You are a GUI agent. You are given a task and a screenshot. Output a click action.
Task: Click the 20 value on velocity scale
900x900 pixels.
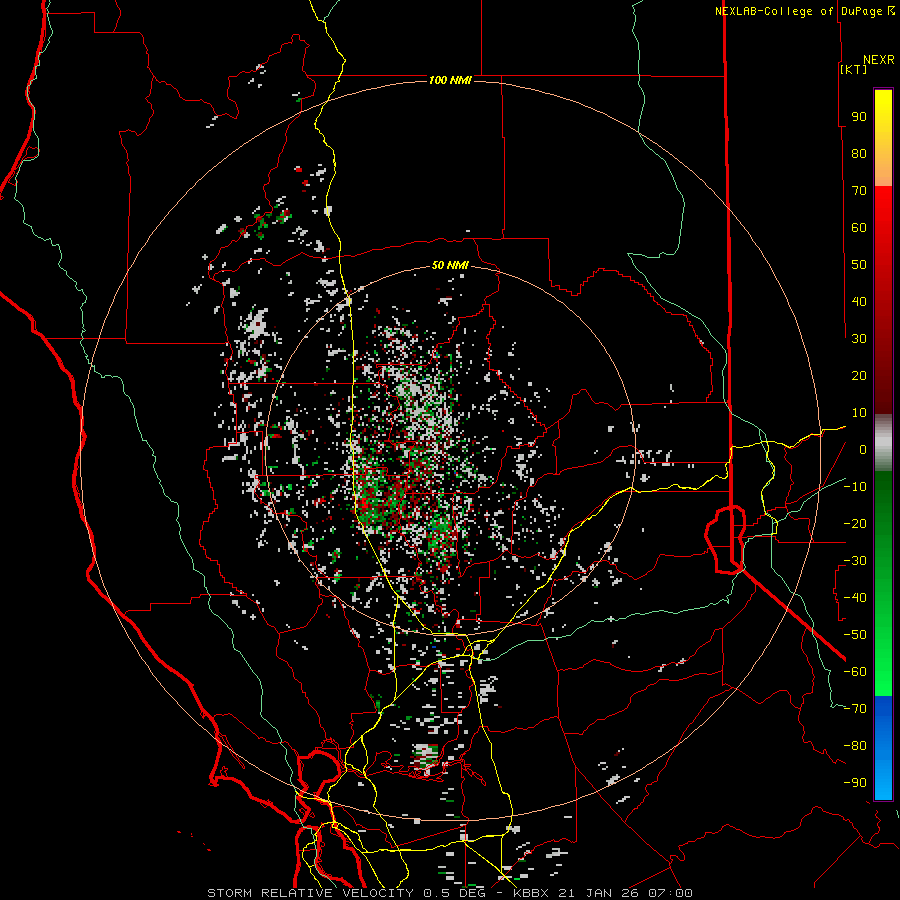click(859, 376)
